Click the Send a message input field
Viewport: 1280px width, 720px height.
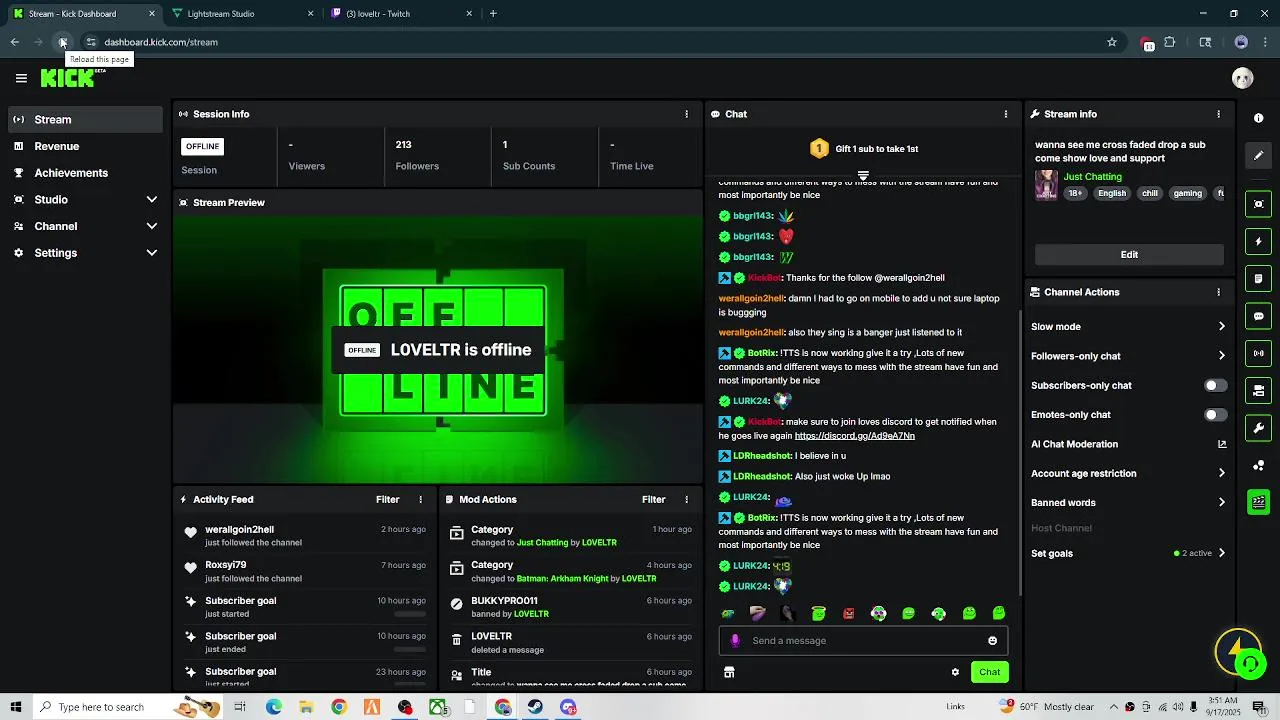(863, 641)
